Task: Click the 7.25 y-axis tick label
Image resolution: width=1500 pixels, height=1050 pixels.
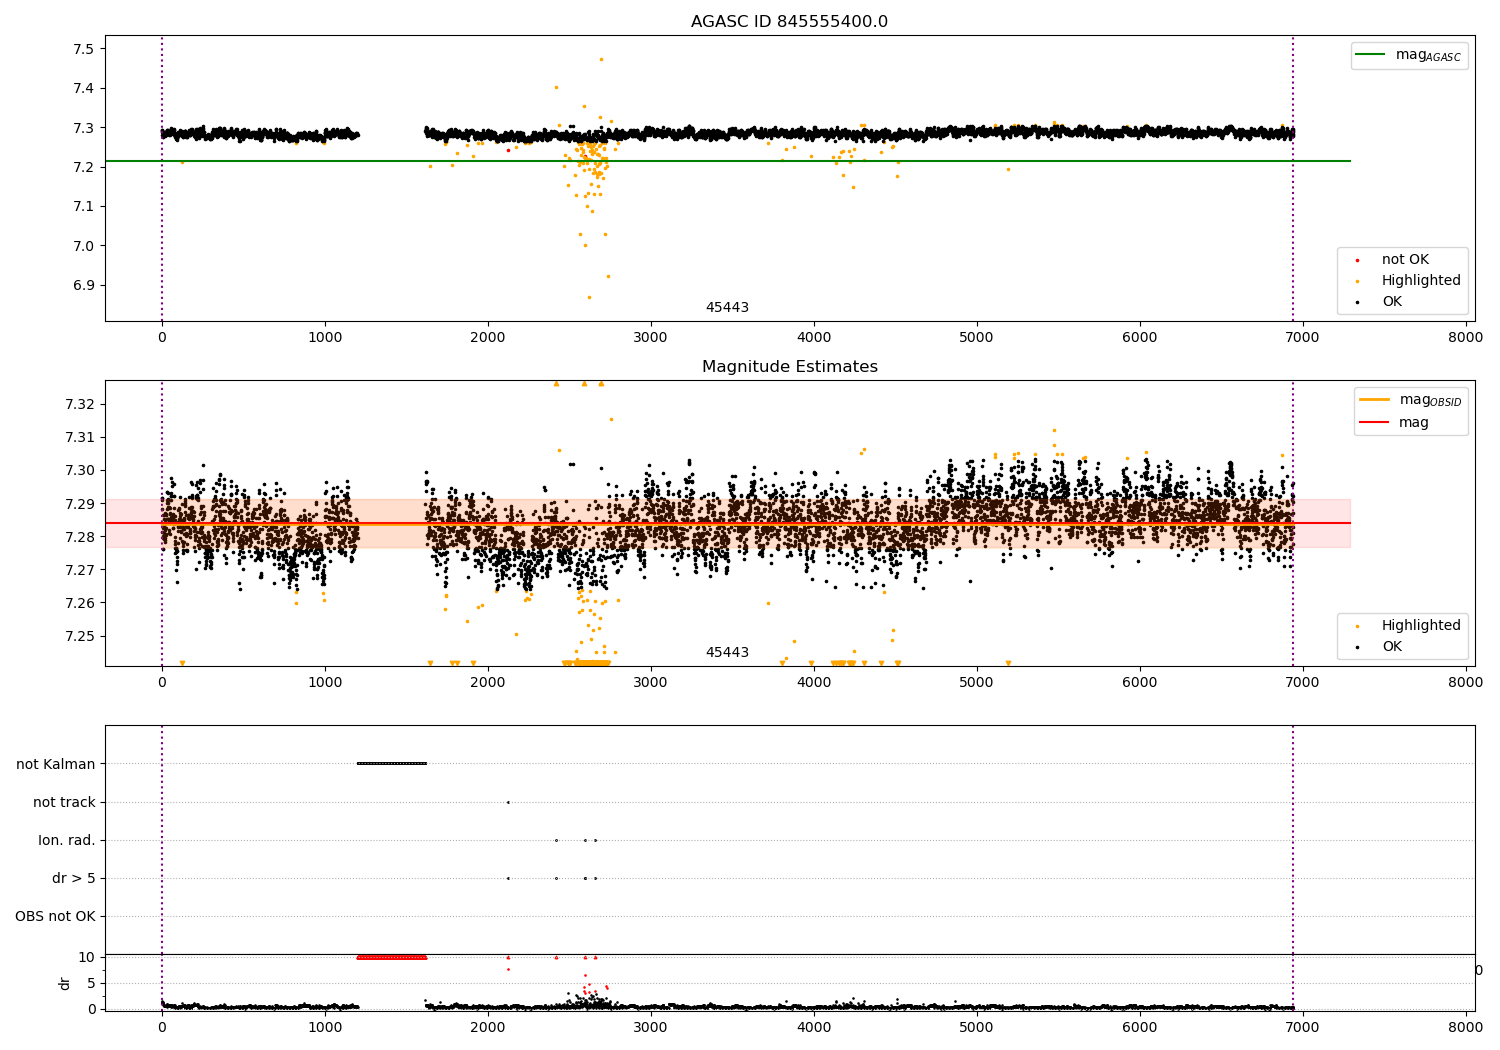Action: pyautogui.click(x=80, y=636)
